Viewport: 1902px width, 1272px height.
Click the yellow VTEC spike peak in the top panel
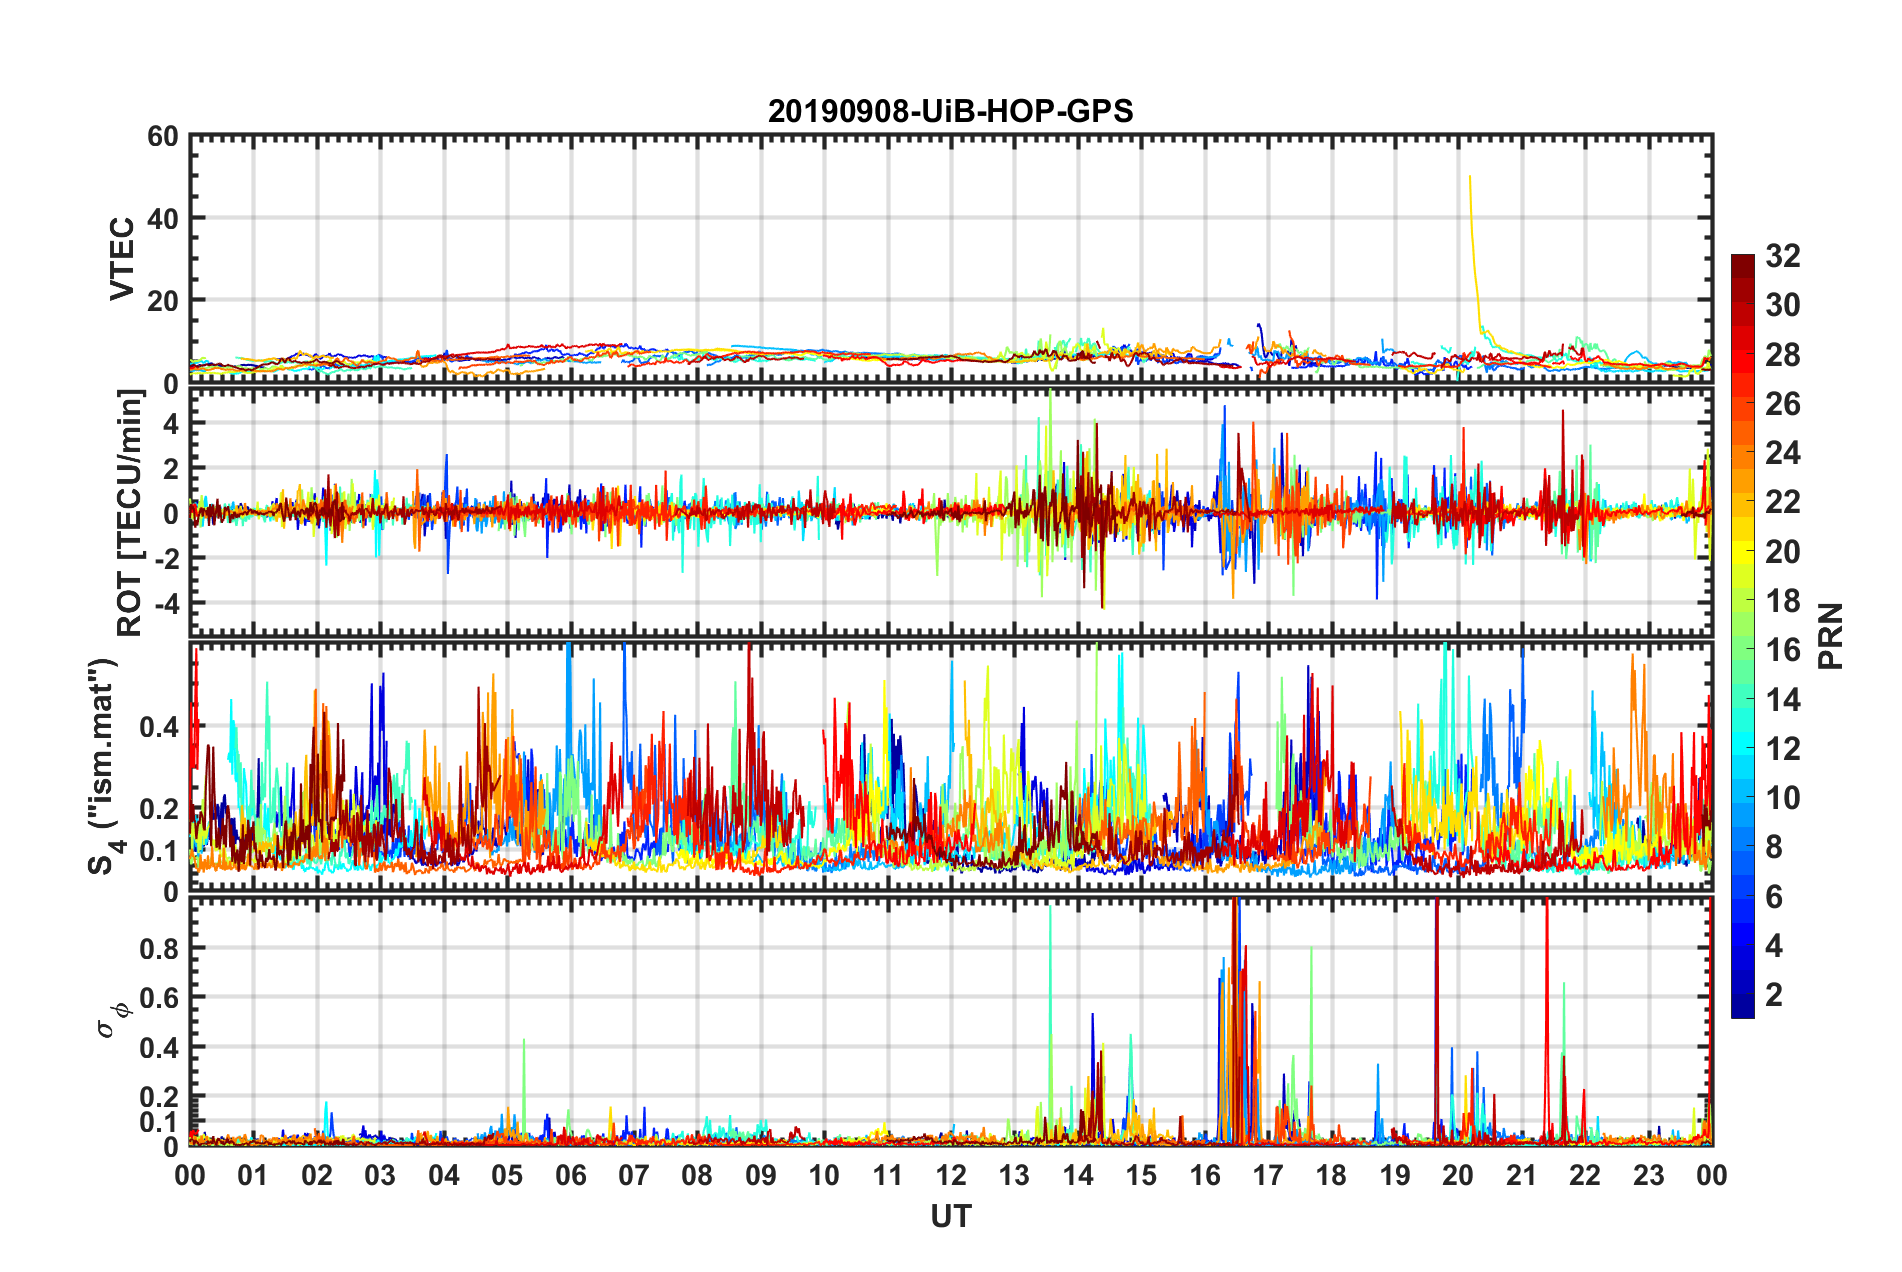coord(1469,178)
